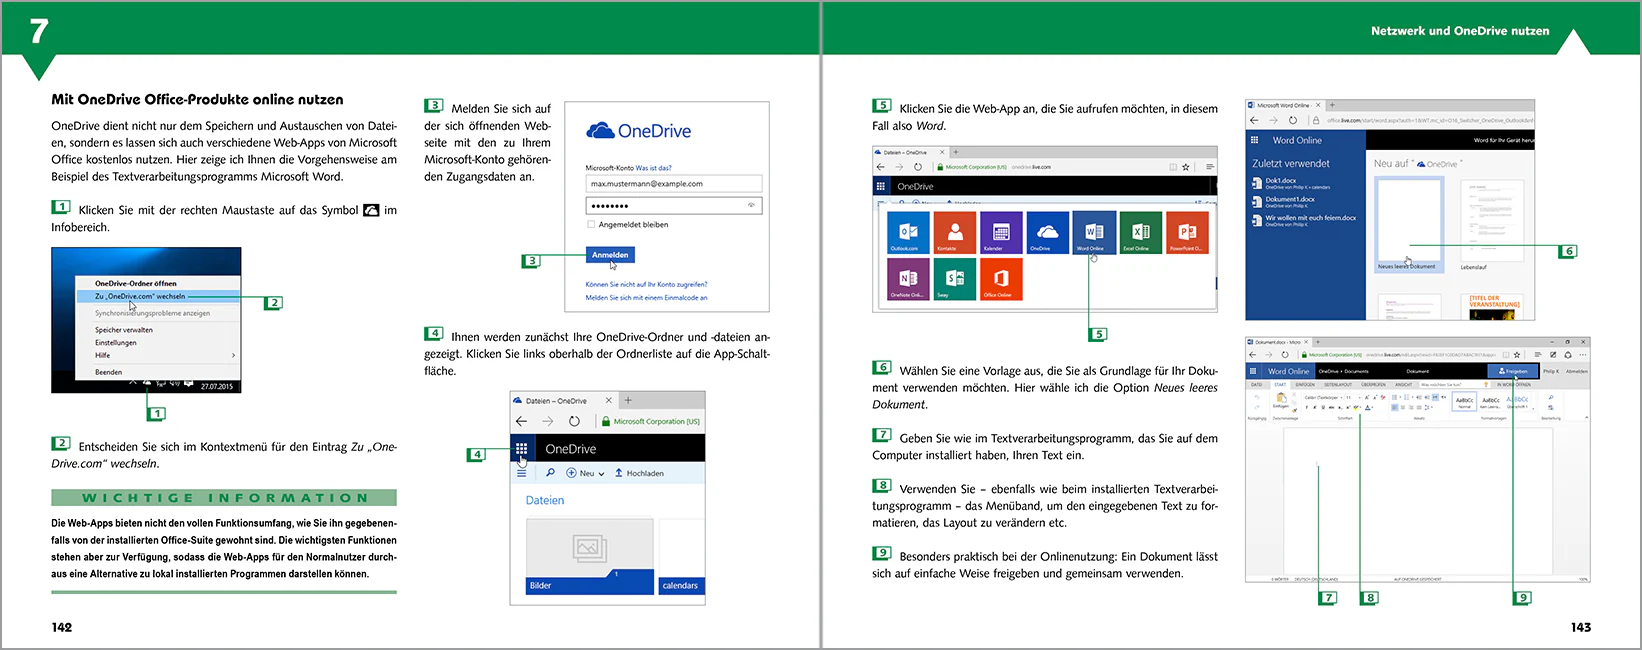Screen dimensions: 1642x650
Task: Open the Kalender app tile
Action: (1001, 232)
